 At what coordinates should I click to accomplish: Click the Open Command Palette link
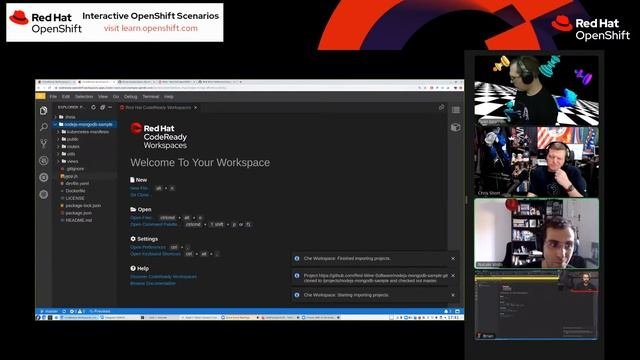pos(154,224)
